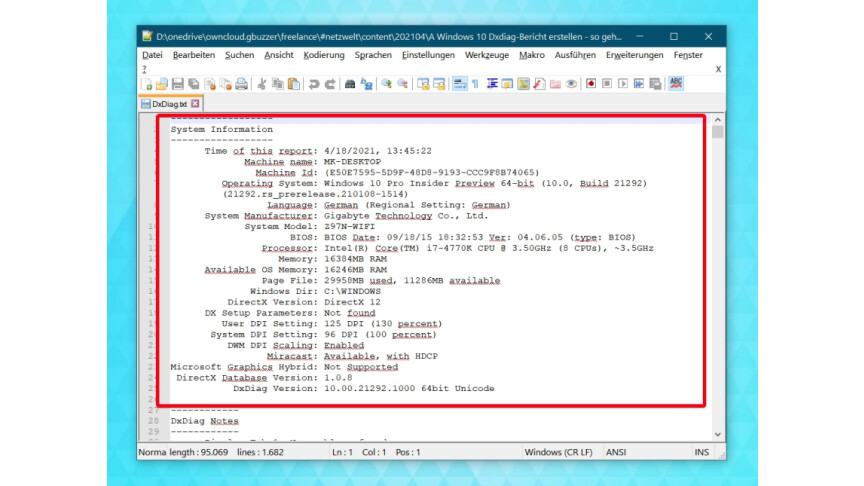Close the DxDiag.txt tab with its red X
This screenshot has width=864, height=486.
click(x=195, y=104)
